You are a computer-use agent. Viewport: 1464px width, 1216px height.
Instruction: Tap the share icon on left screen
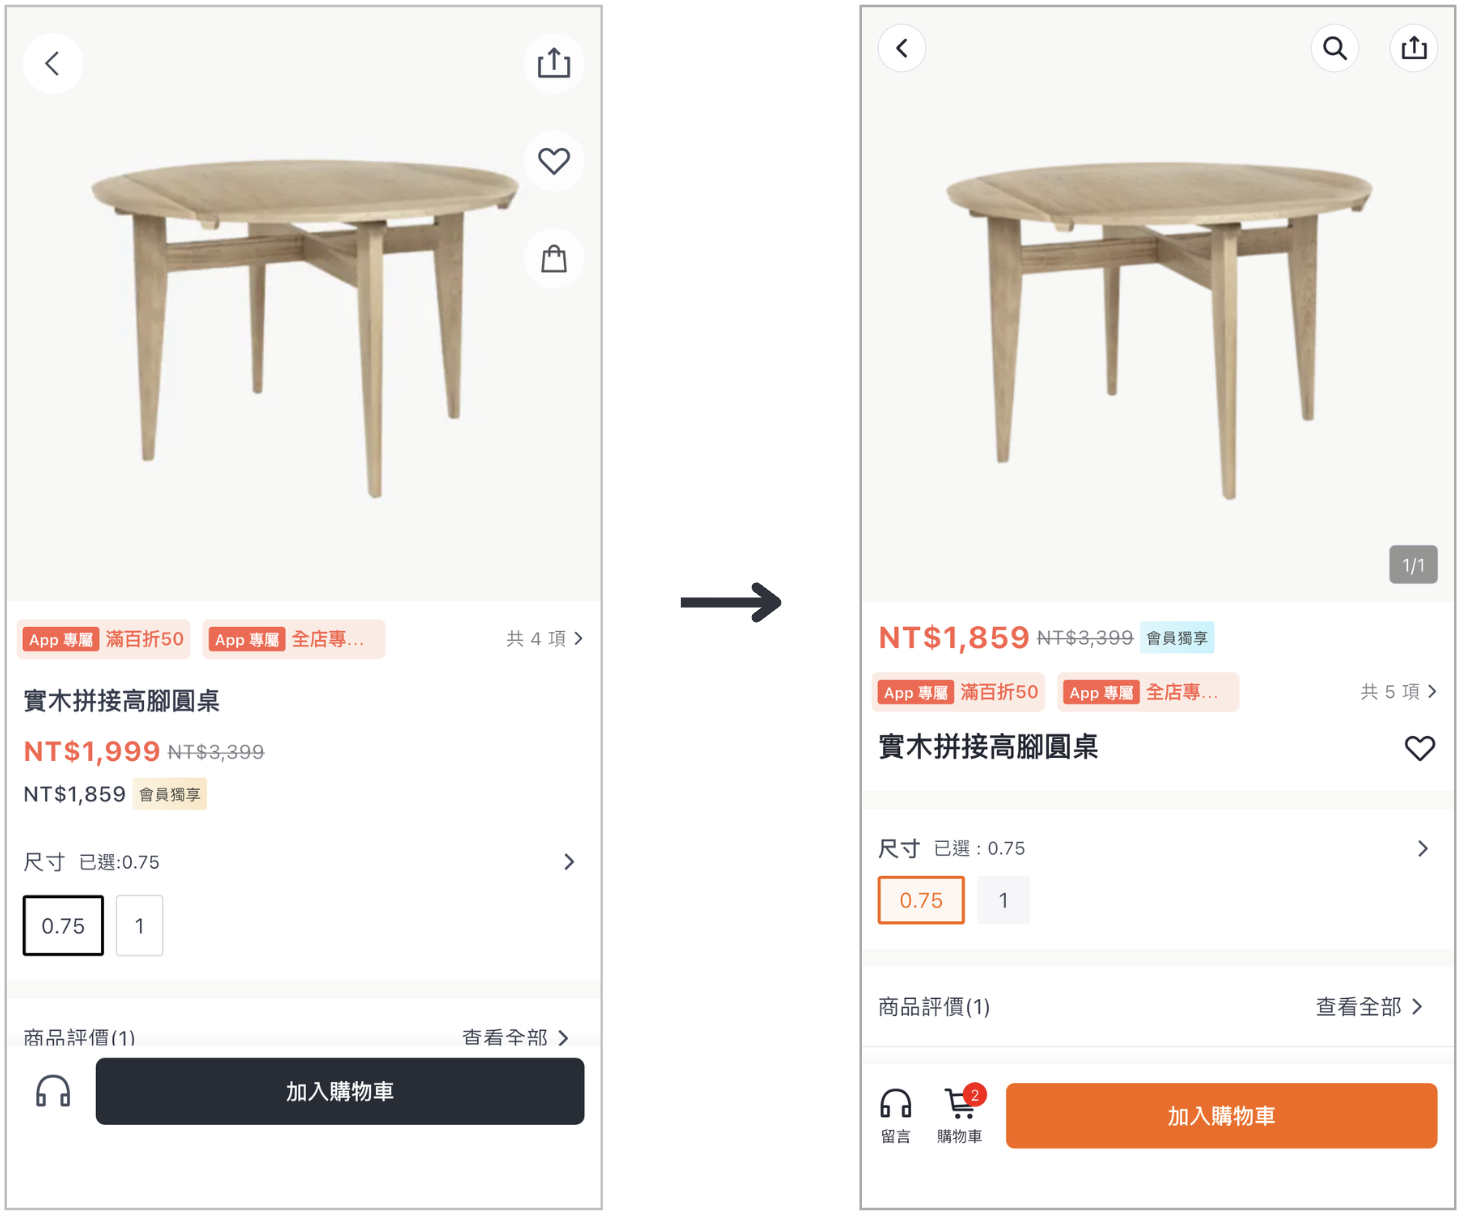pyautogui.click(x=554, y=64)
